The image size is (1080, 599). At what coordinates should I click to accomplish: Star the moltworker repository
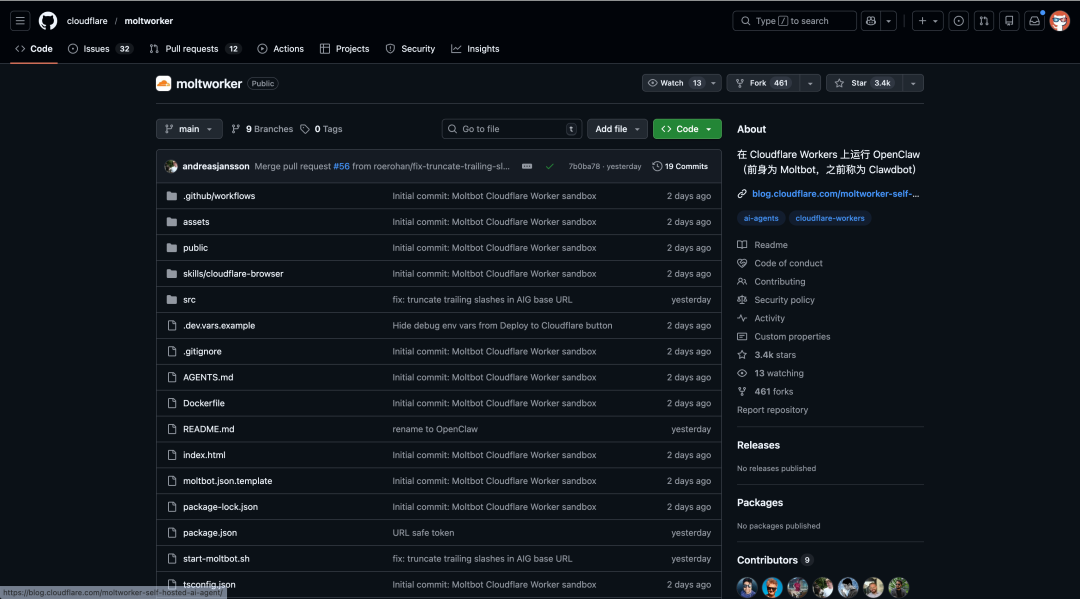[867, 83]
